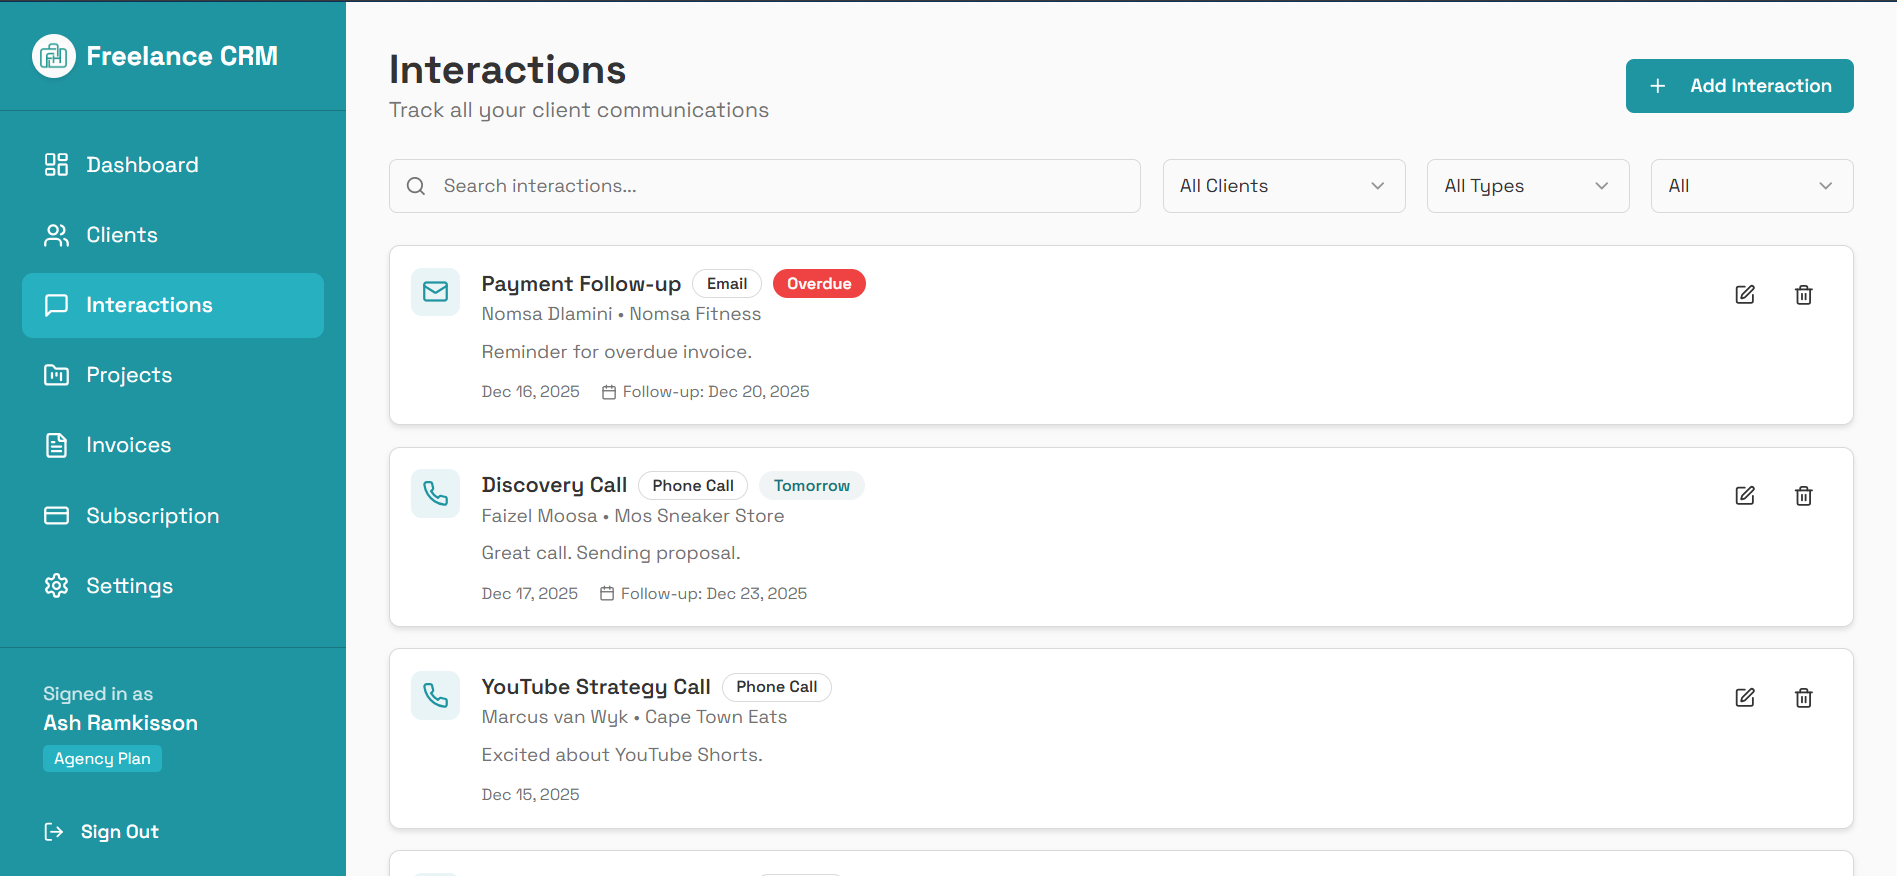The image size is (1897, 876).
Task: Delete the Discovery Call interaction
Action: tap(1804, 496)
